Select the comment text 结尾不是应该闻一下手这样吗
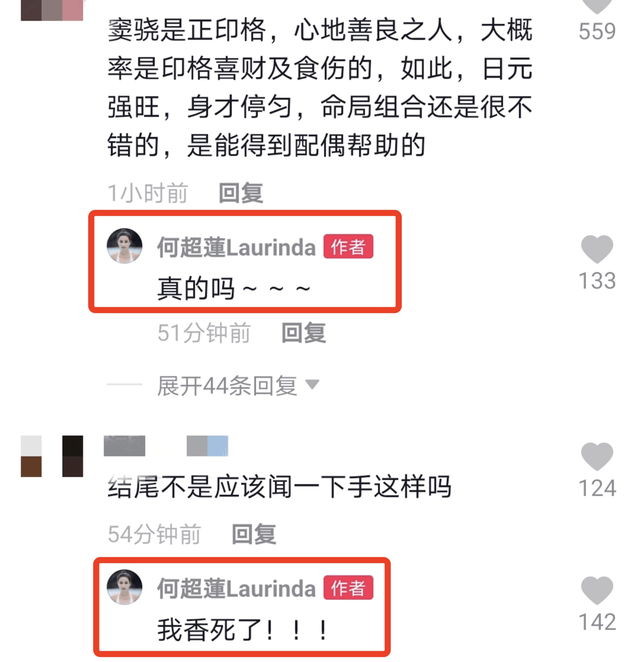Screen dimensions: 640x662 coord(279,487)
